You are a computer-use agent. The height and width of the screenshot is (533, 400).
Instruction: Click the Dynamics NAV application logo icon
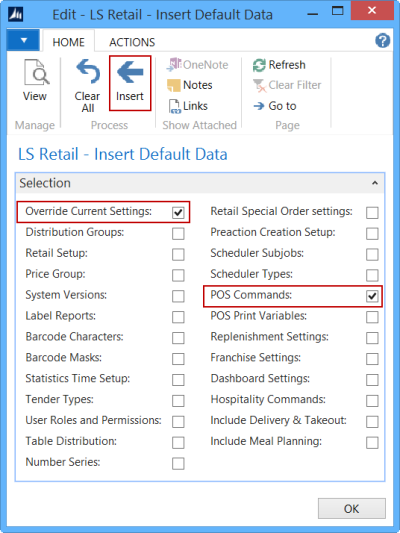point(16,15)
